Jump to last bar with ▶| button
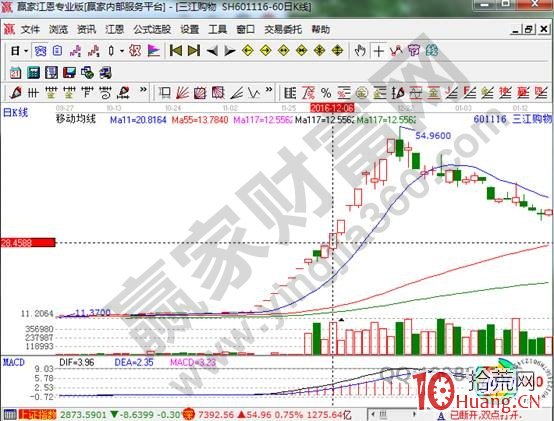 [194, 51]
